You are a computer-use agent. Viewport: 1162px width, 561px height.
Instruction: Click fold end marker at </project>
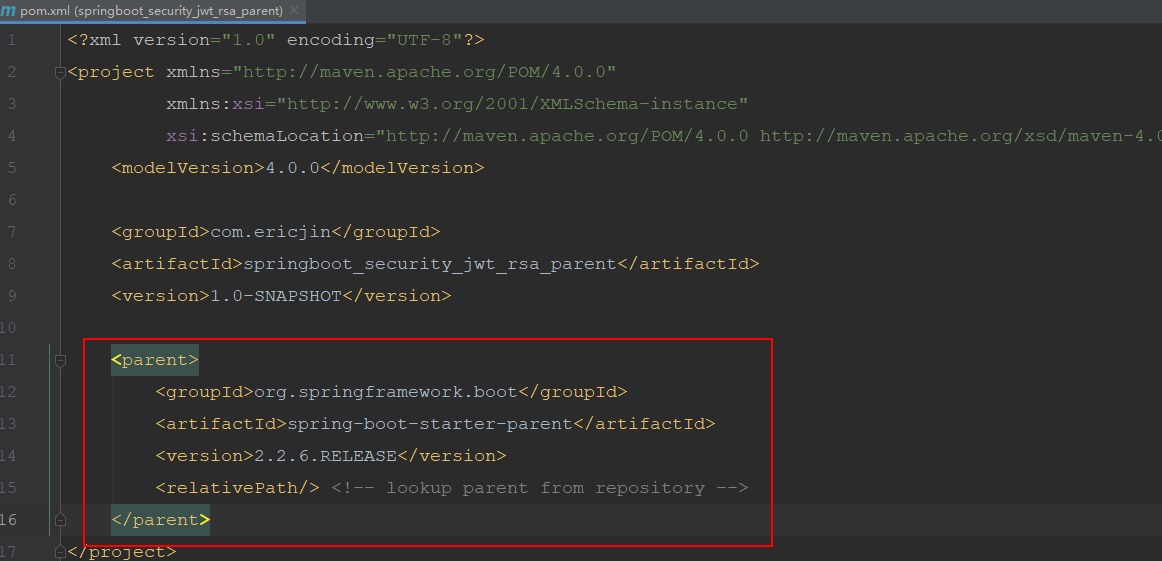tap(60, 552)
